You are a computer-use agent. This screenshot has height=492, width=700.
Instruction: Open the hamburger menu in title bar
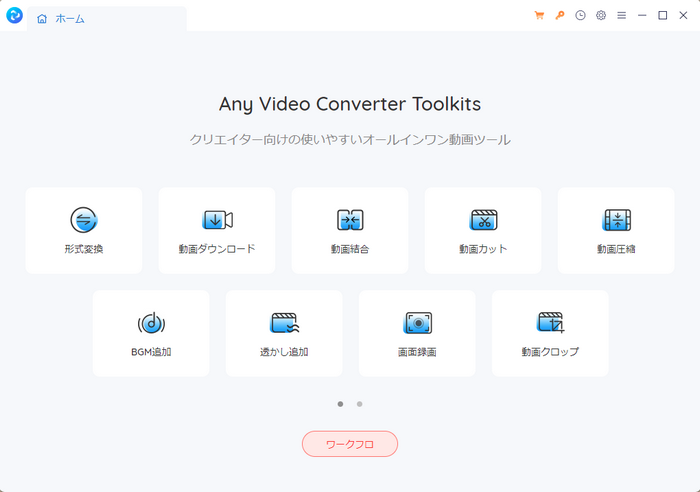[621, 16]
